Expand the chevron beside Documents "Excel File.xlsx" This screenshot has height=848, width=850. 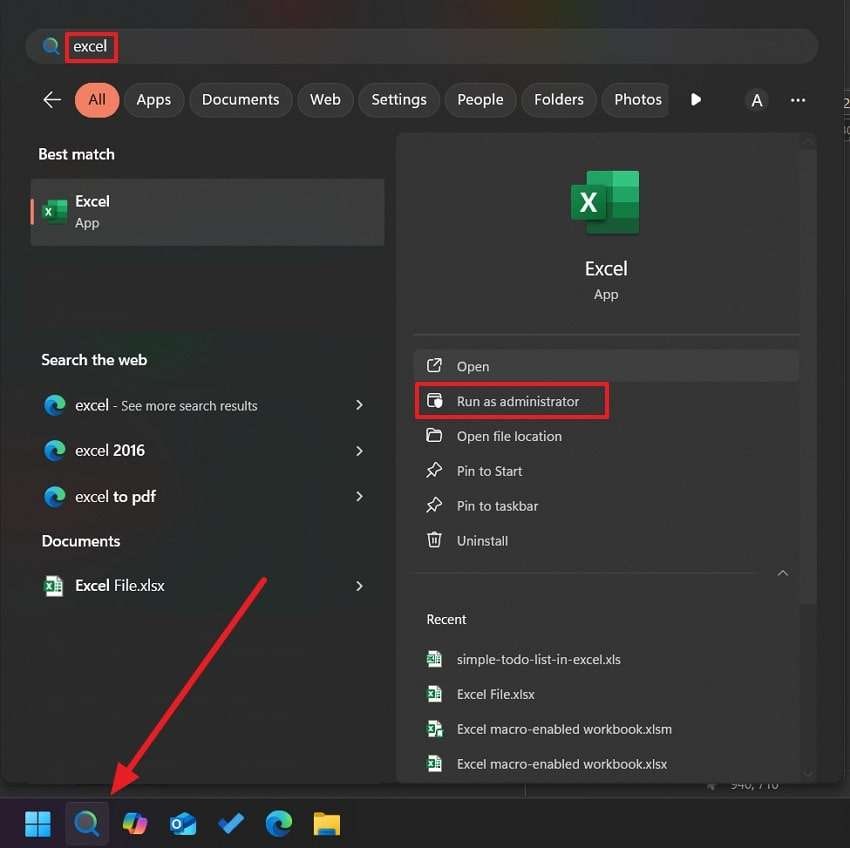(359, 586)
